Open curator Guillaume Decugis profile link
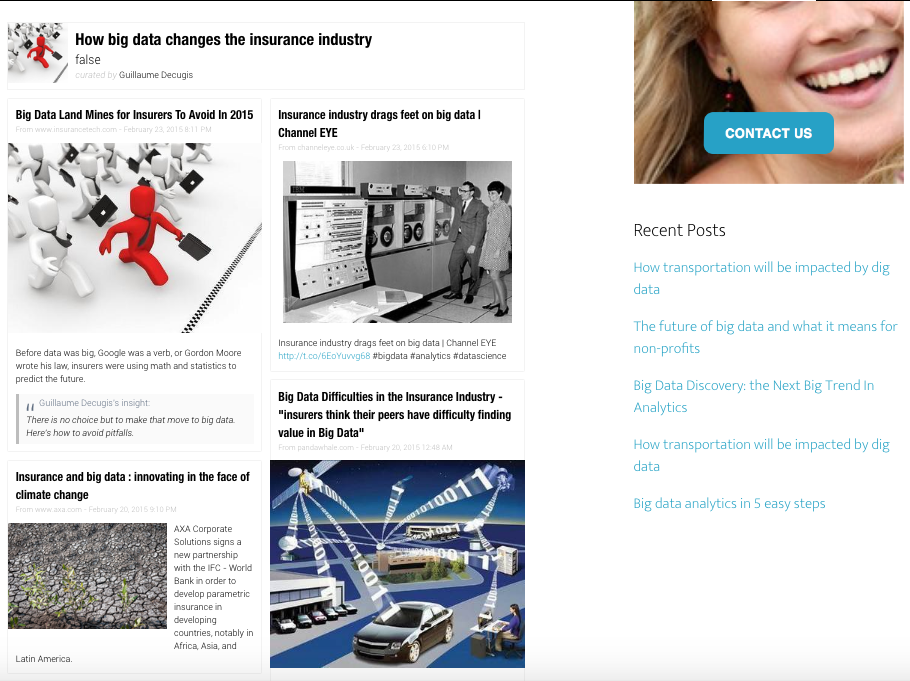This screenshot has height=681, width=910. (156, 75)
